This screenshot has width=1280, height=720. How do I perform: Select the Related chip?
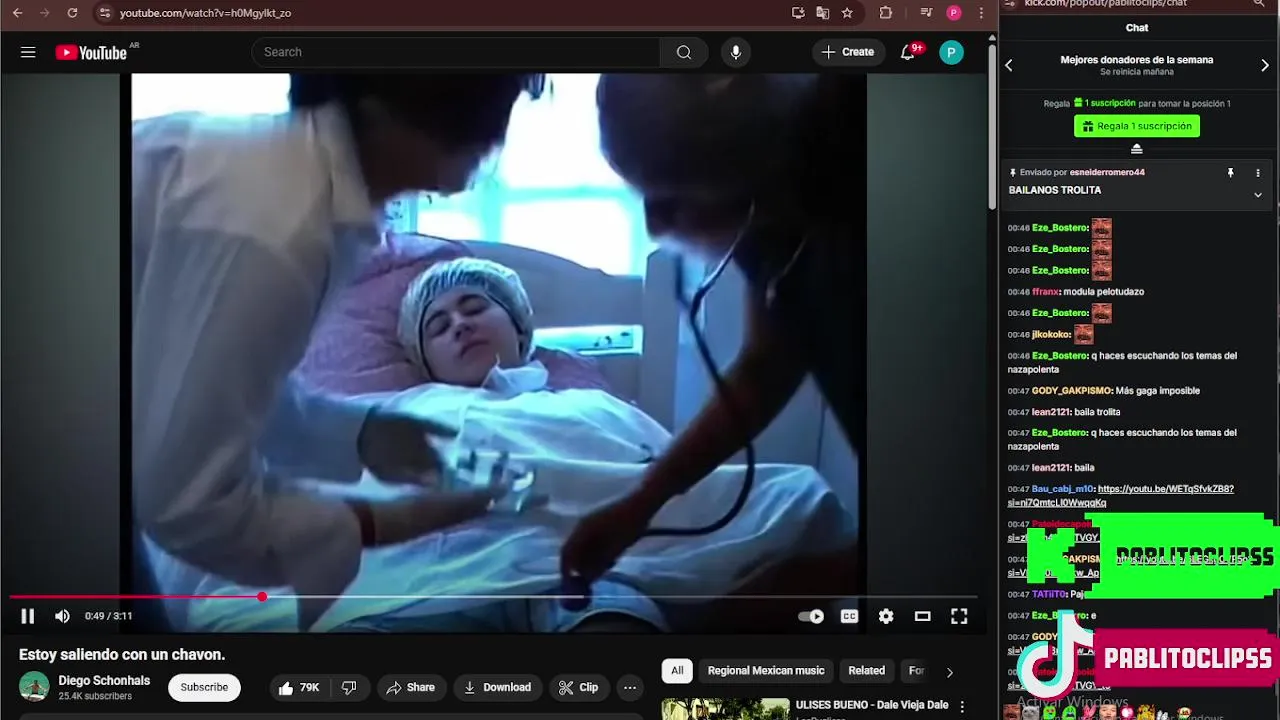click(866, 671)
